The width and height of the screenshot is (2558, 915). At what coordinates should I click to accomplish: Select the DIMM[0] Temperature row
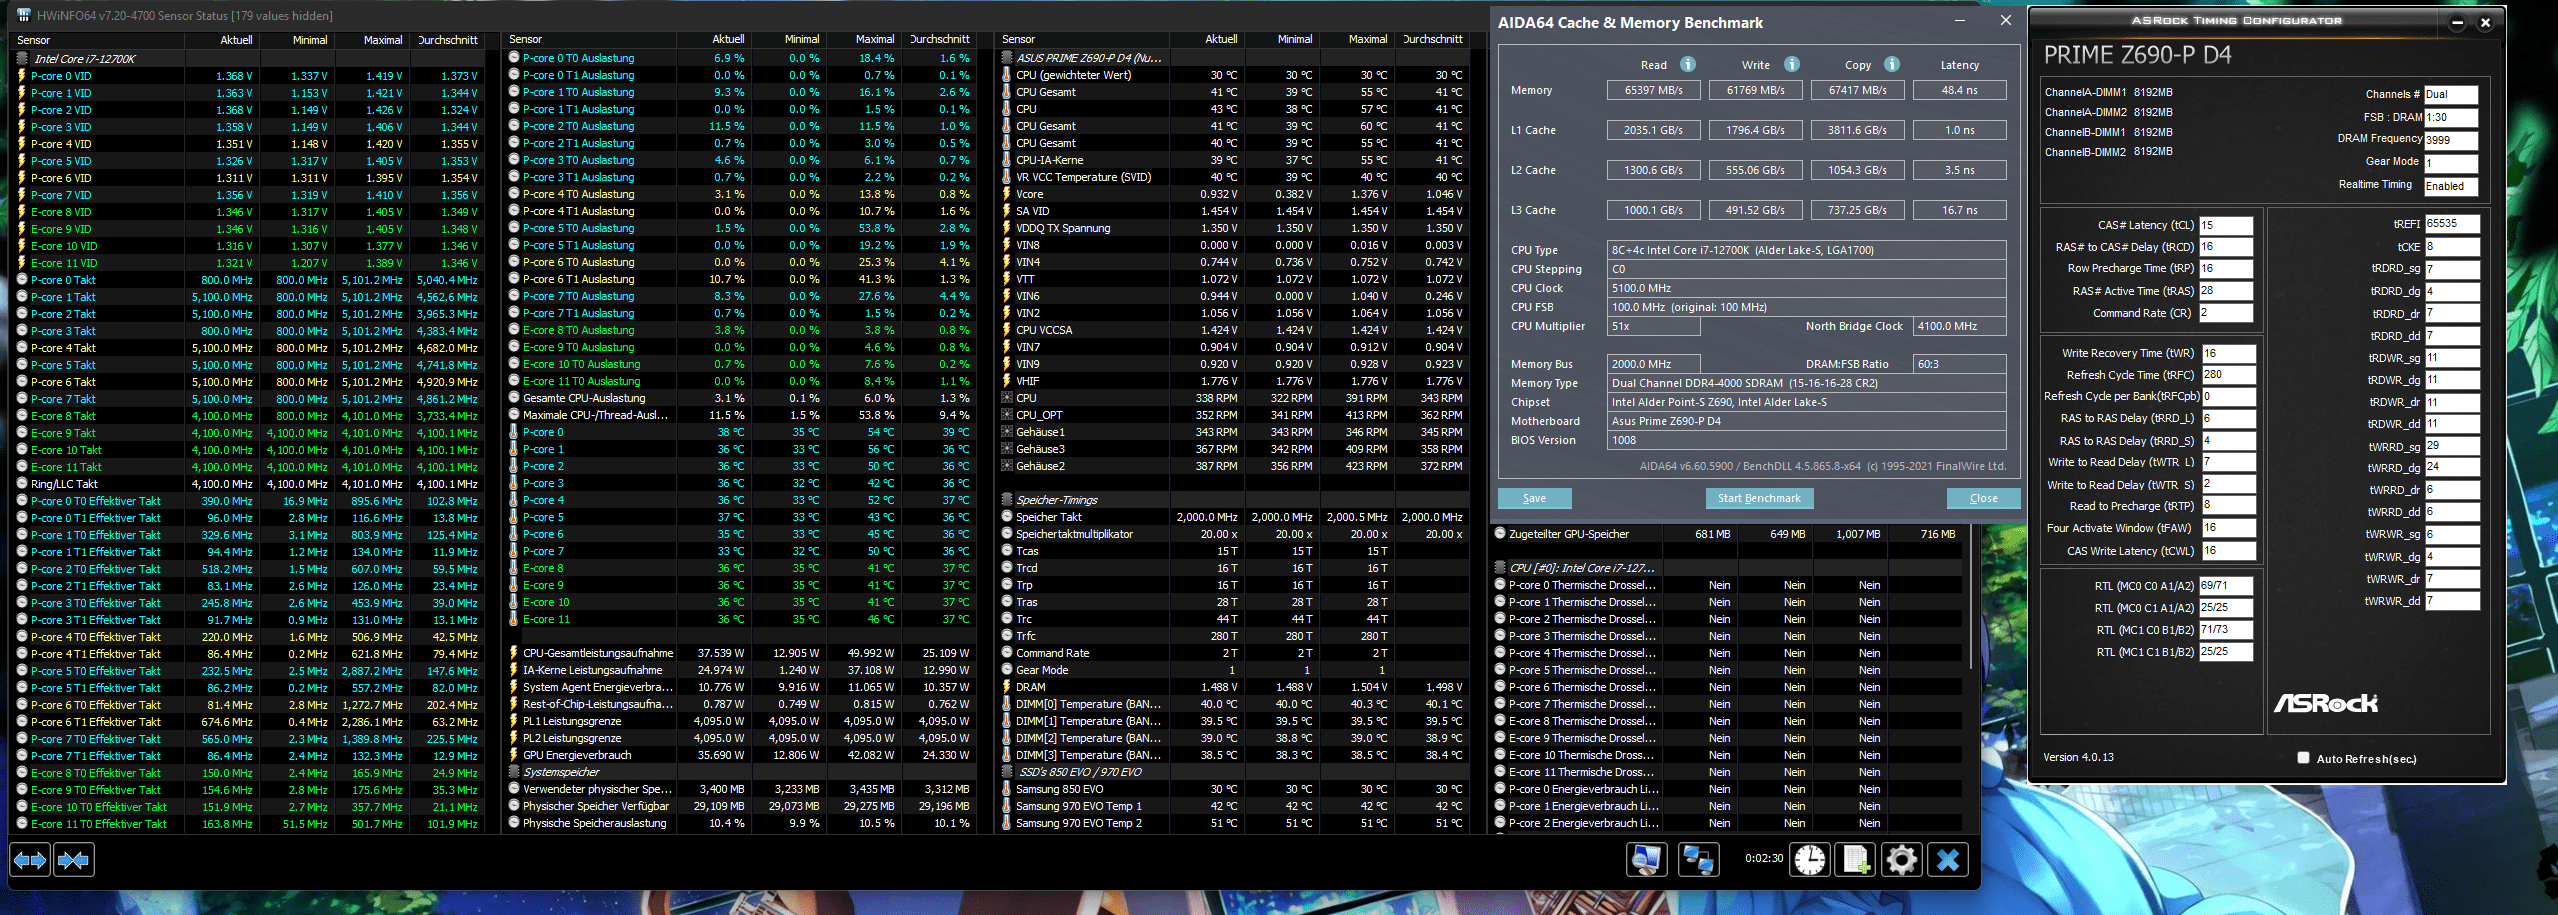1233,704
